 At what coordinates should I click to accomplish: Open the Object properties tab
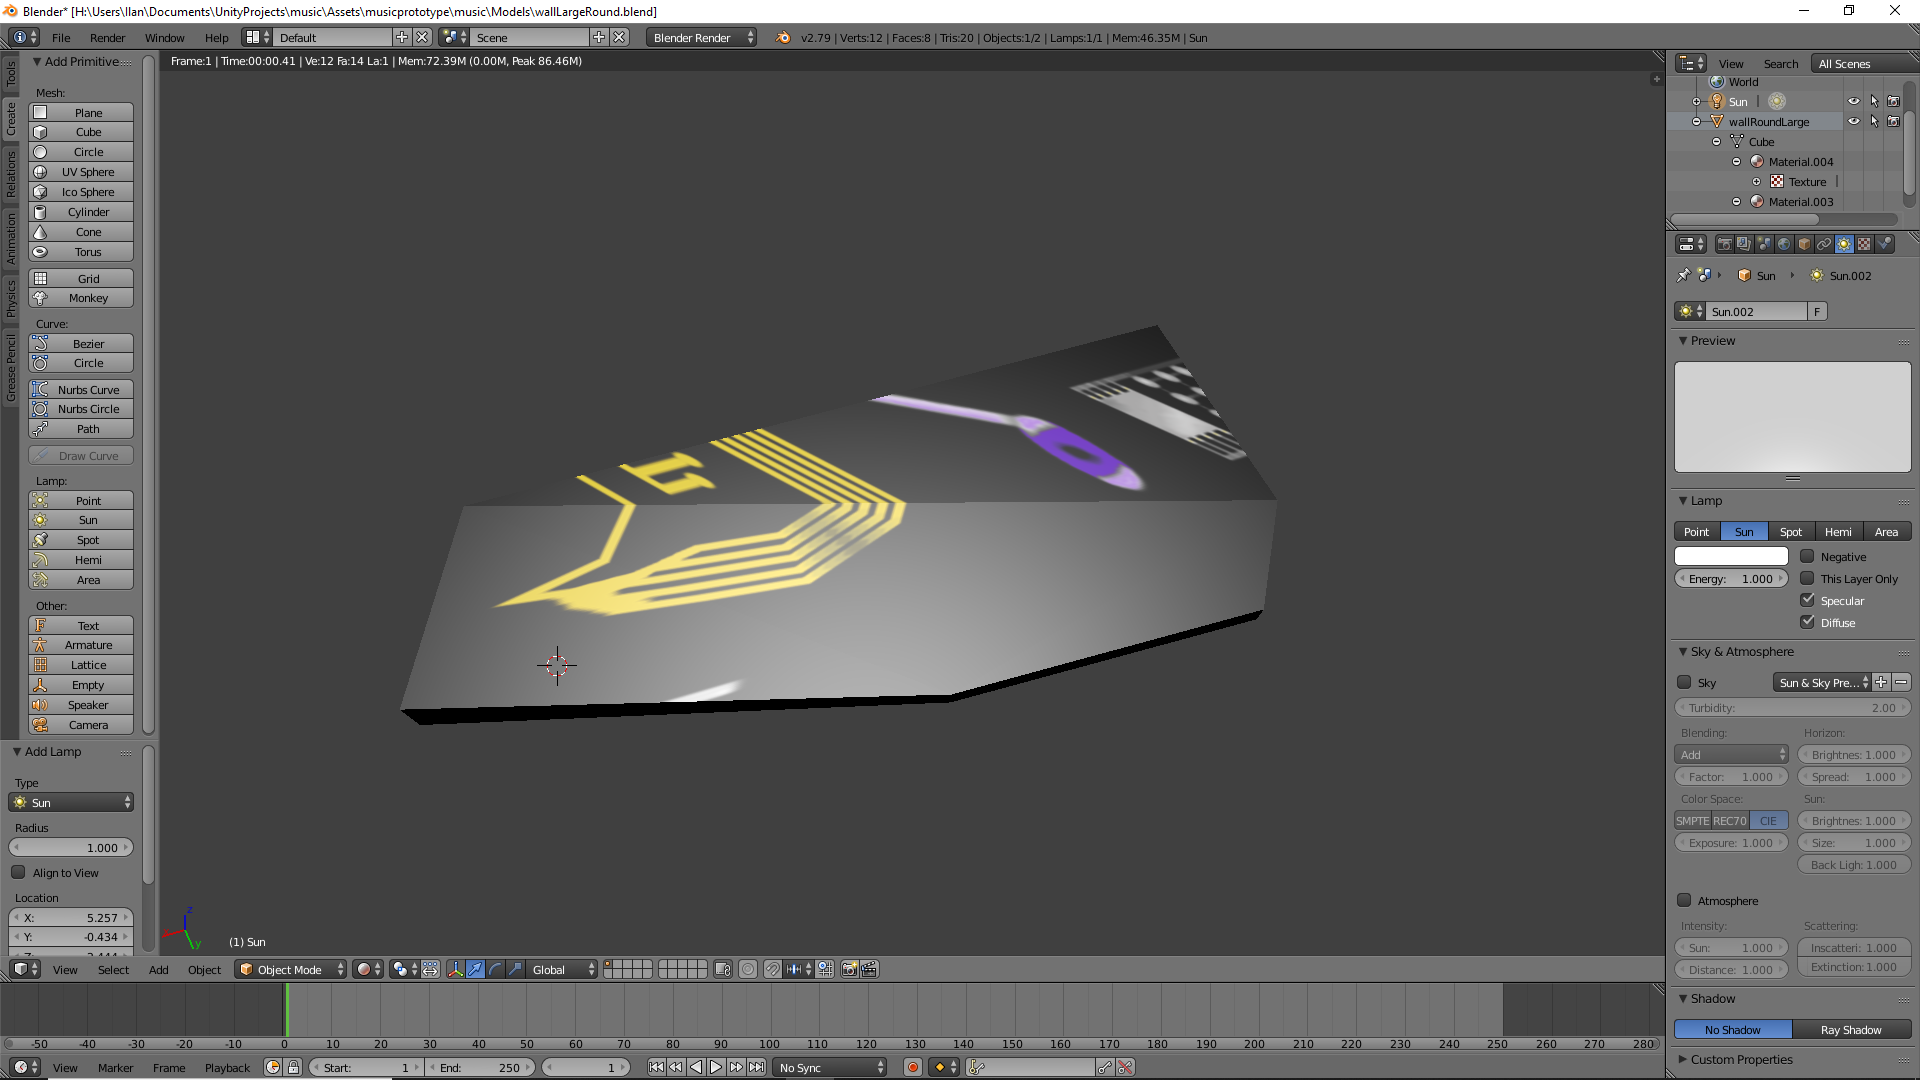[1804, 244]
